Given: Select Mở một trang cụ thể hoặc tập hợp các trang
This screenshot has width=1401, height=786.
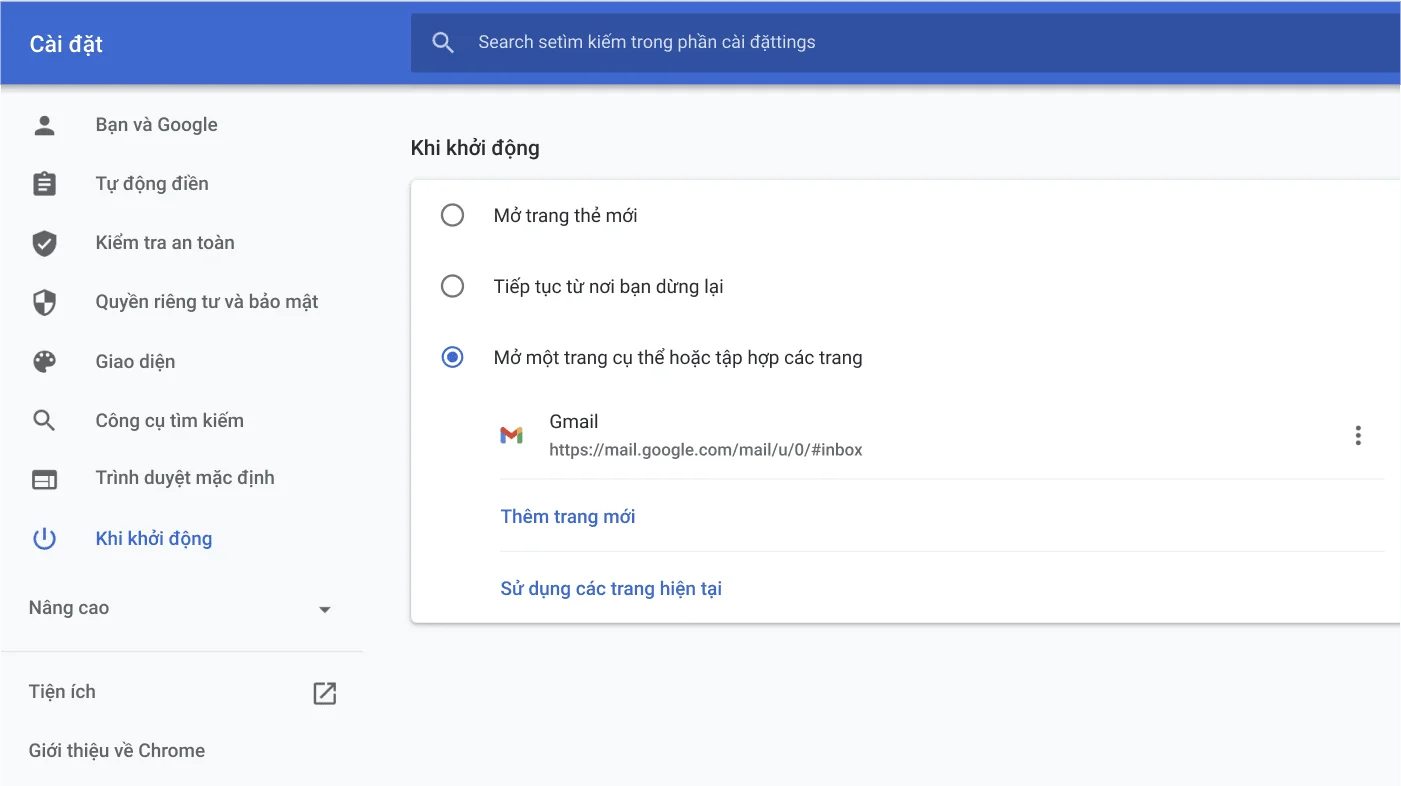Looking at the screenshot, I should click(x=452, y=357).
